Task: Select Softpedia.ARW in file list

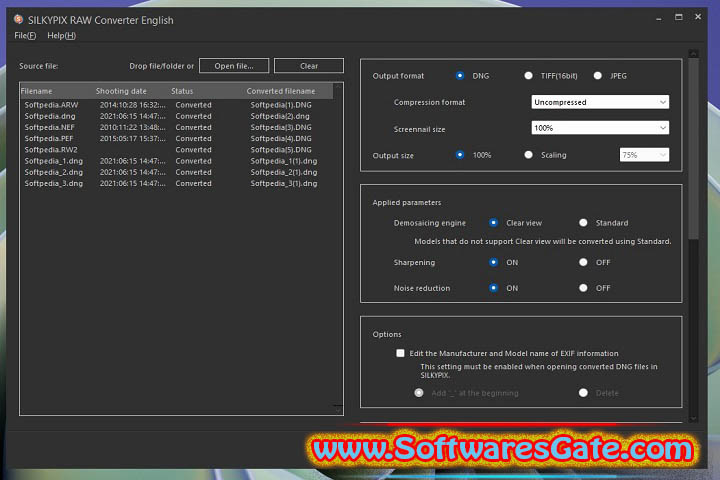Action: 51,105
